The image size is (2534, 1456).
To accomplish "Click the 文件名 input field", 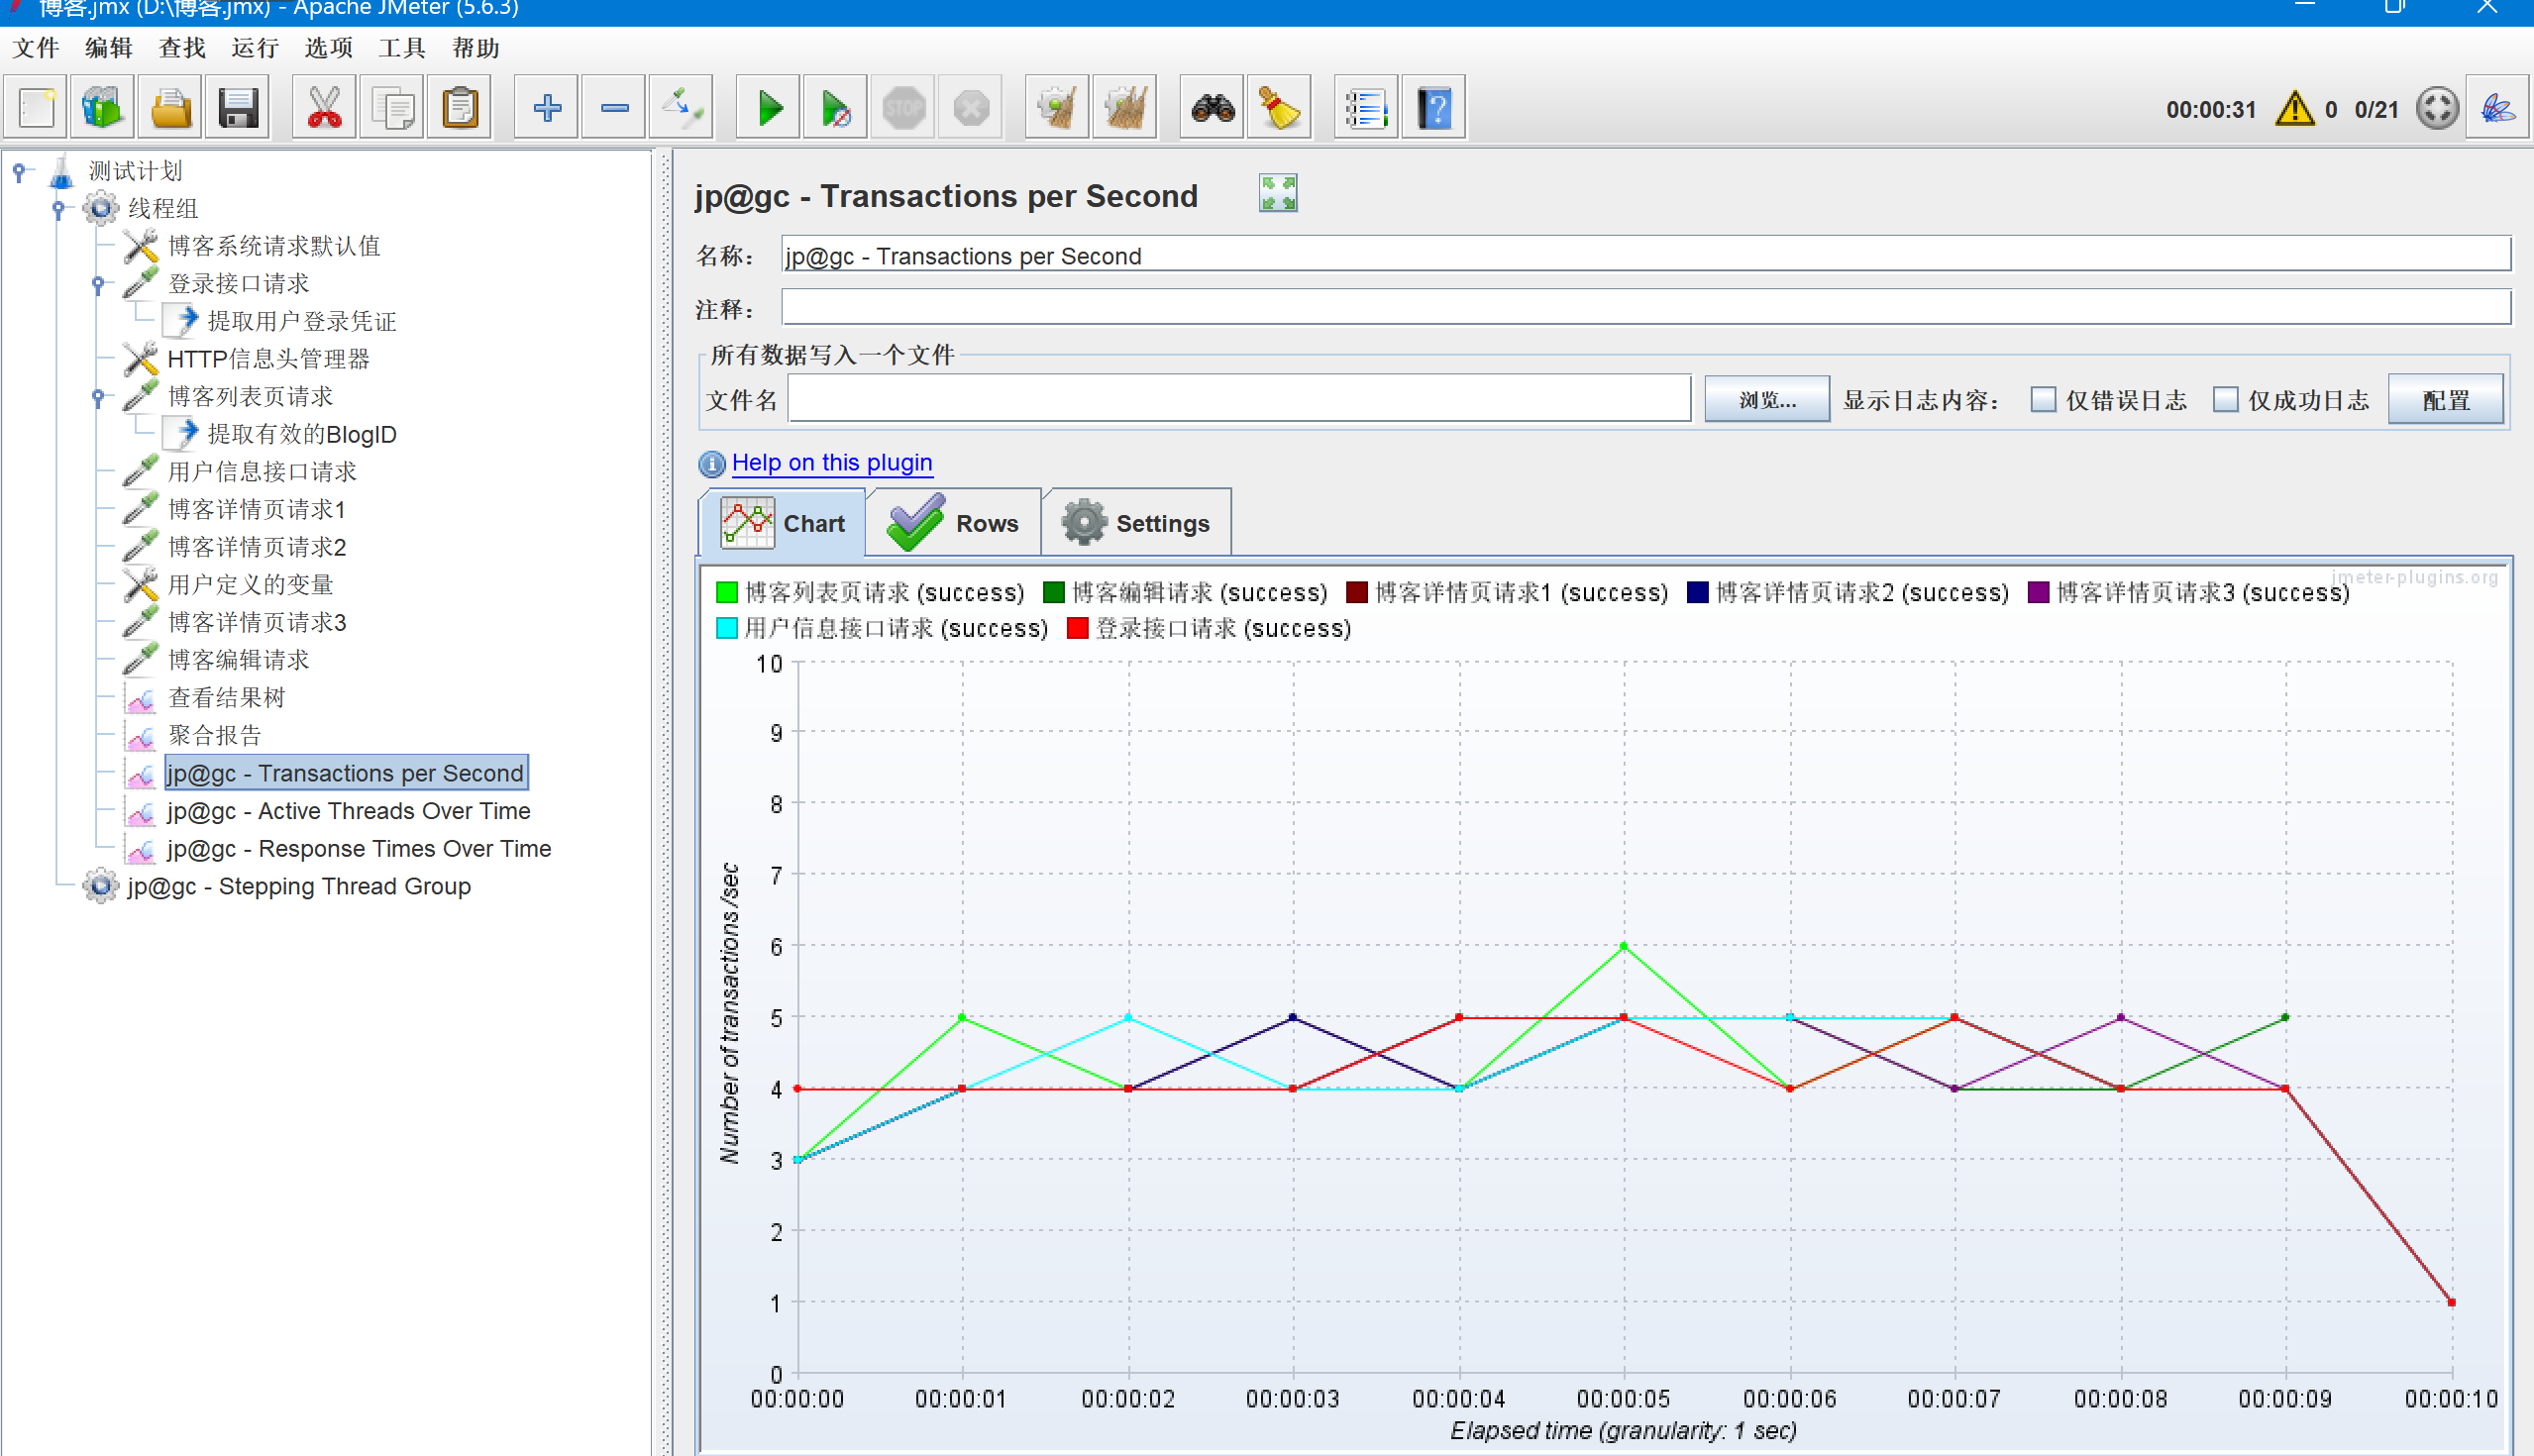I will (1238, 400).
